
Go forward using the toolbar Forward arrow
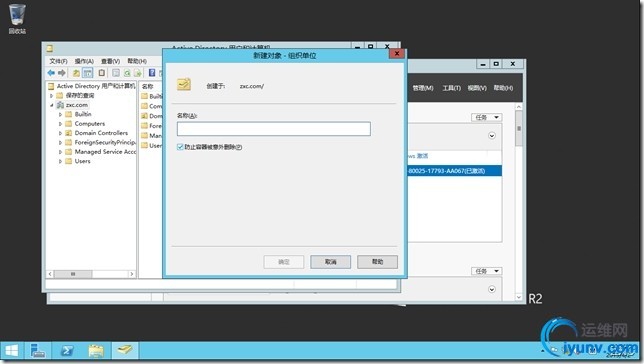[62, 73]
